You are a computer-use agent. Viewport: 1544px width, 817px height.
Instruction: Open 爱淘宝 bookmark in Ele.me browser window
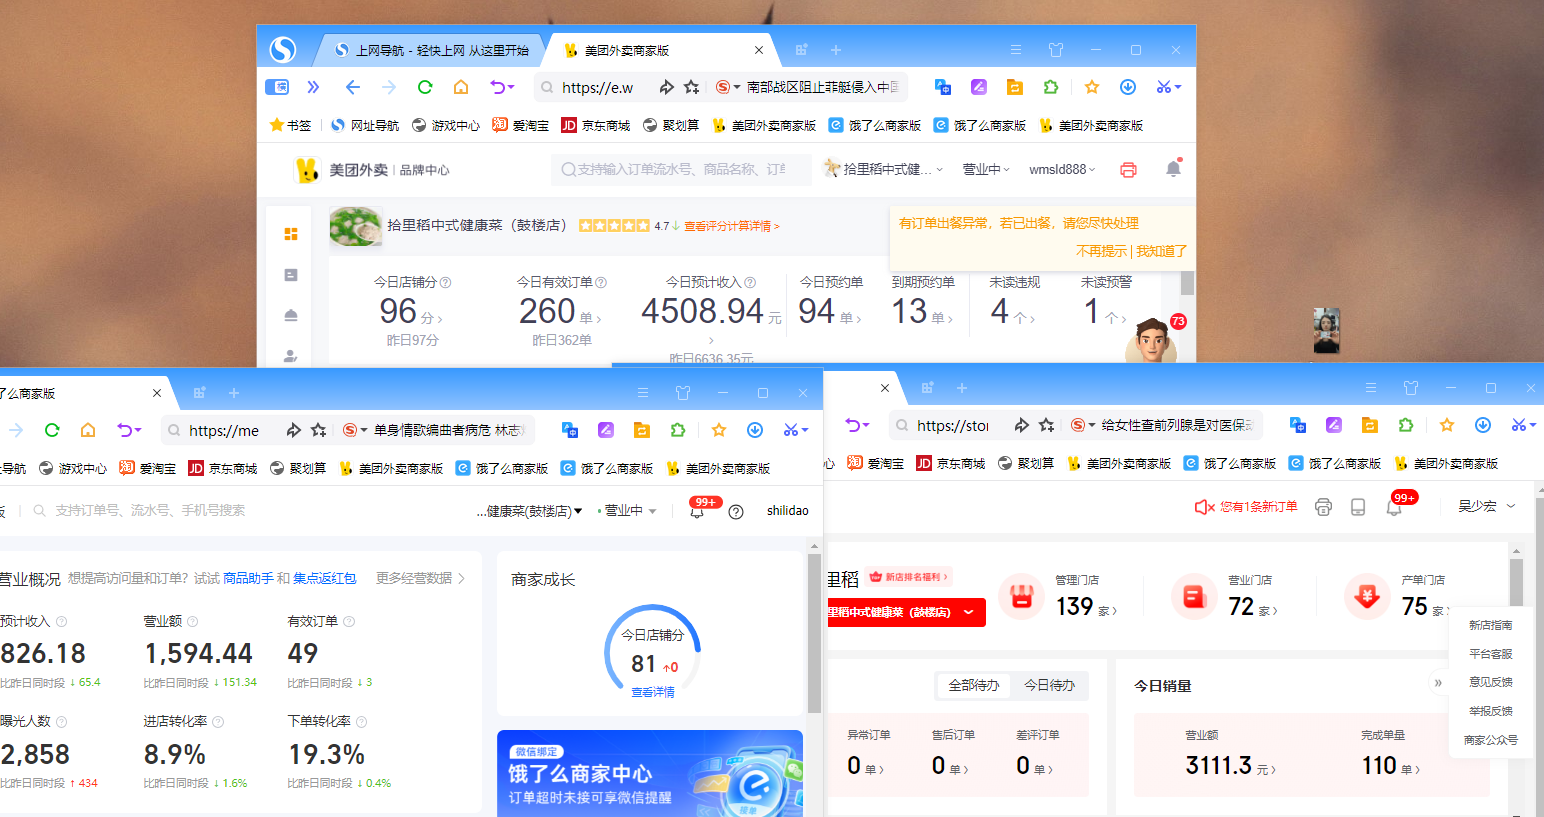coord(147,468)
